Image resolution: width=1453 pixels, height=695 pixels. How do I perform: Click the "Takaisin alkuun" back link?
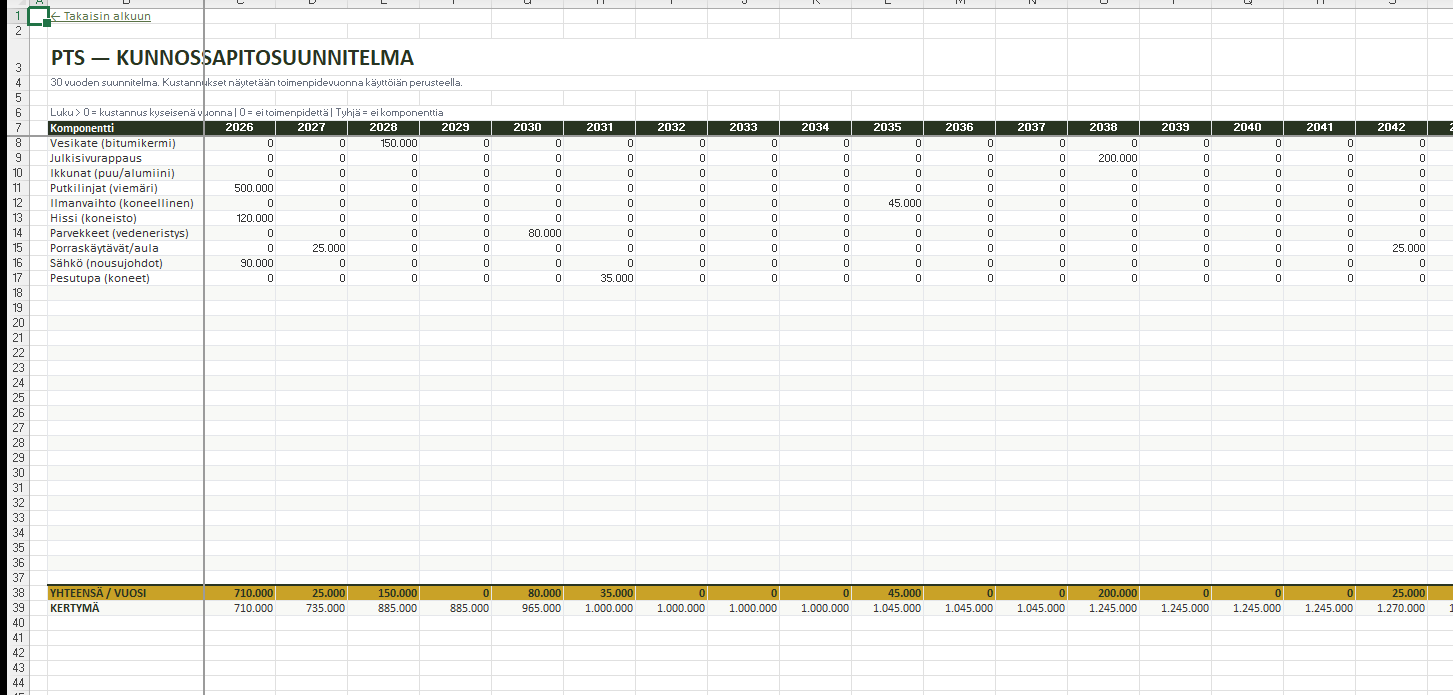pos(101,16)
